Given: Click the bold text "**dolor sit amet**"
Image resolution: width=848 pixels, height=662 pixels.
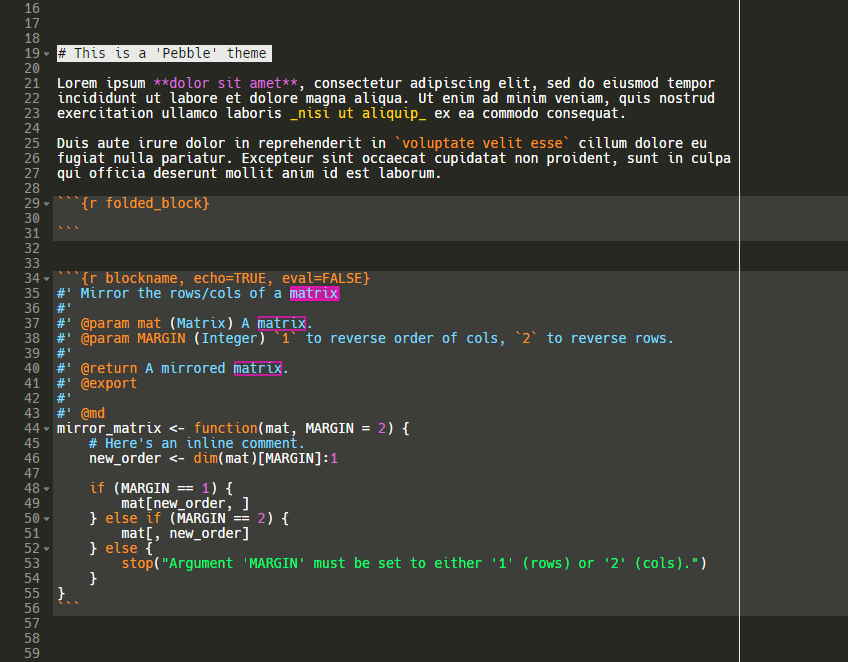Looking at the screenshot, I should coord(226,83).
